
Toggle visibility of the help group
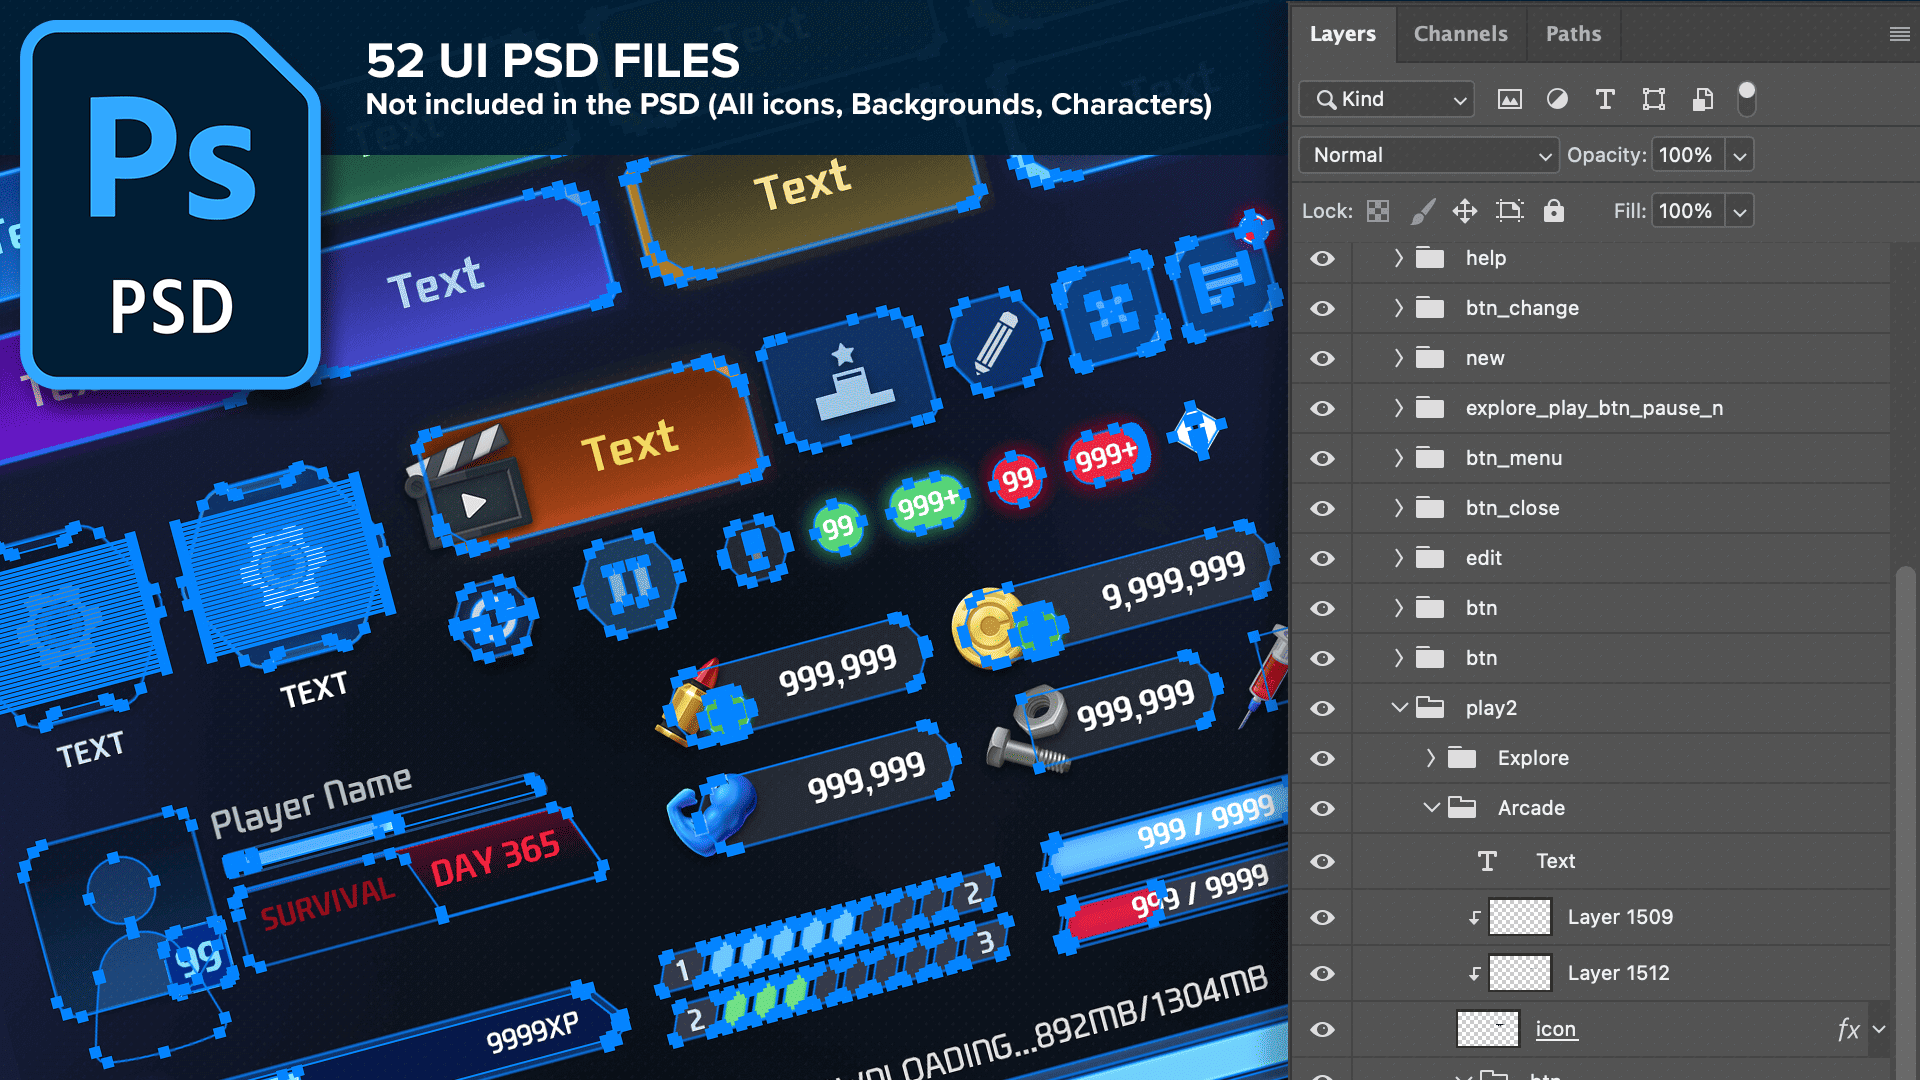tap(1322, 258)
